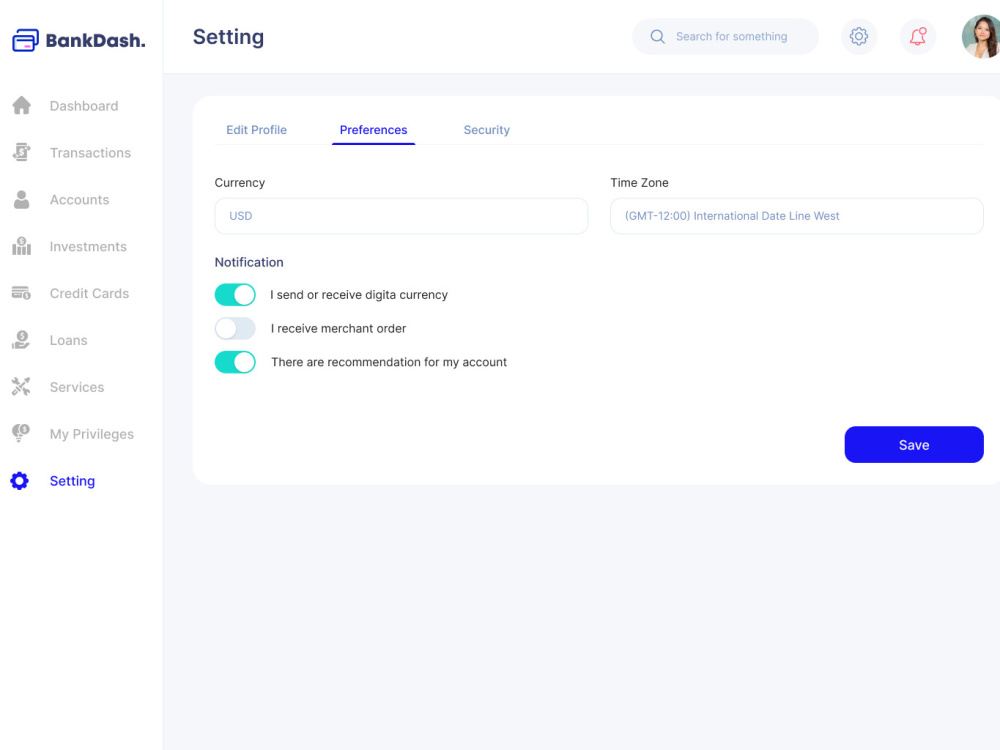Viewport: 1000px width, 750px height.
Task: Open the user profile avatar
Action: (x=981, y=36)
